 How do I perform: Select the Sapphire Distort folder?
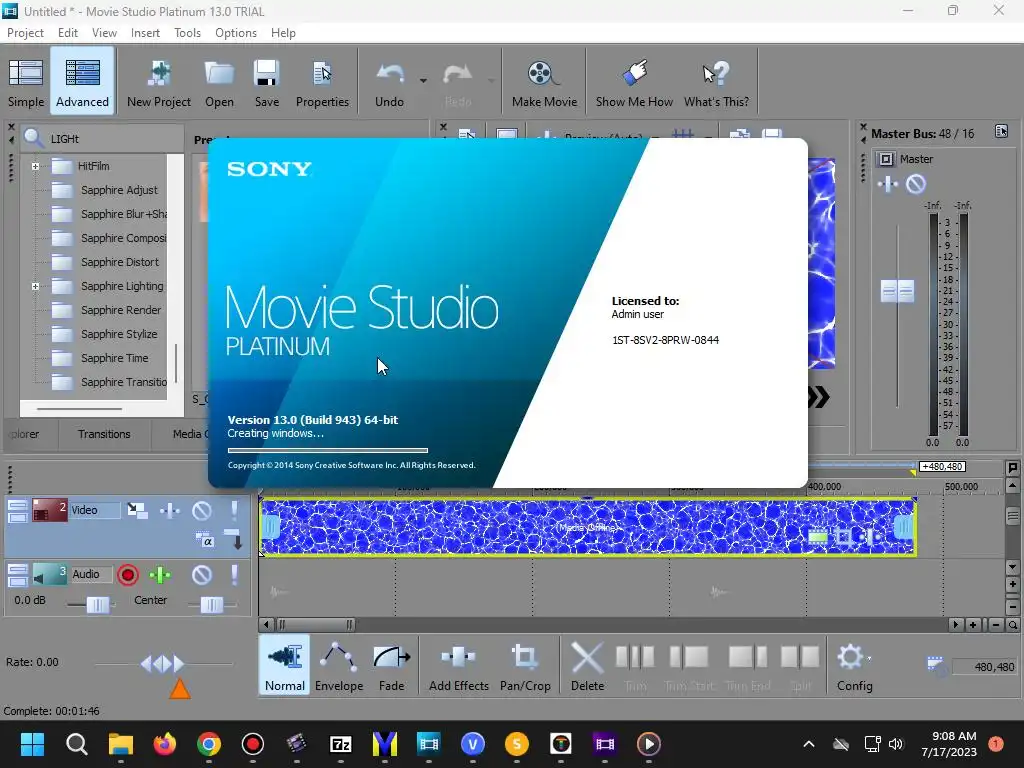(x=120, y=263)
